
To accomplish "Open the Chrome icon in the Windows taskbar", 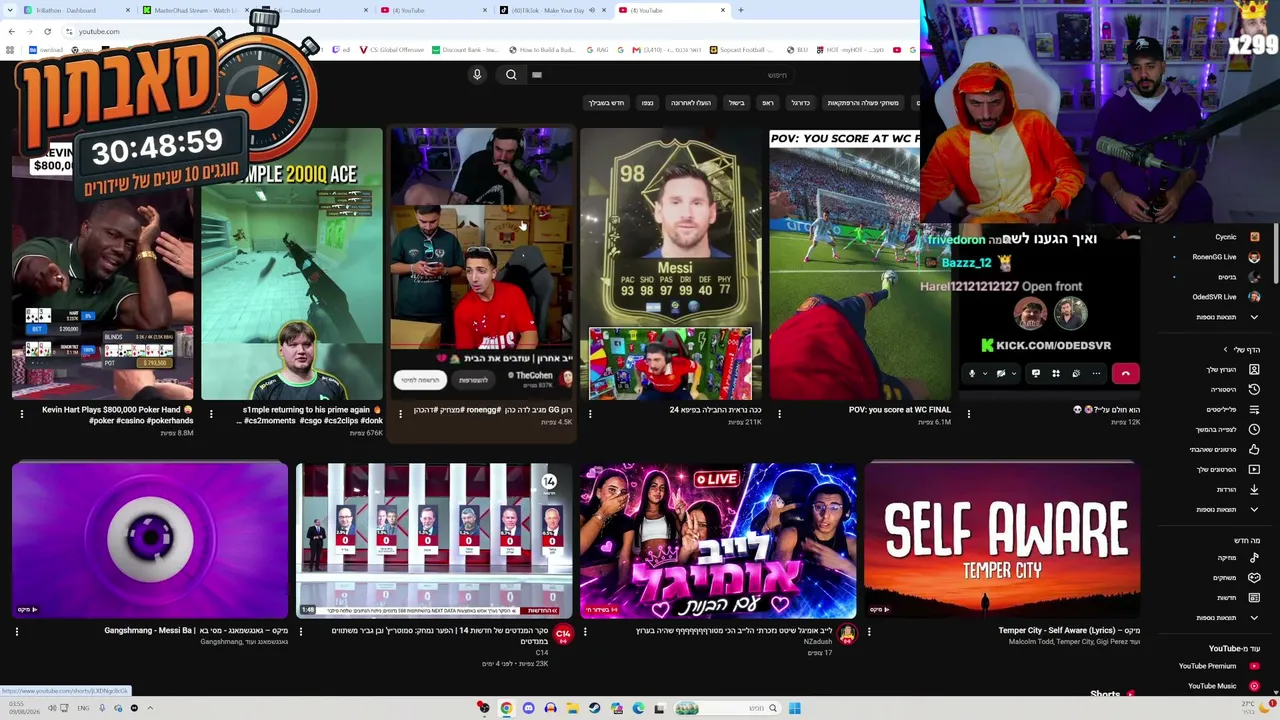I will pyautogui.click(x=506, y=708).
